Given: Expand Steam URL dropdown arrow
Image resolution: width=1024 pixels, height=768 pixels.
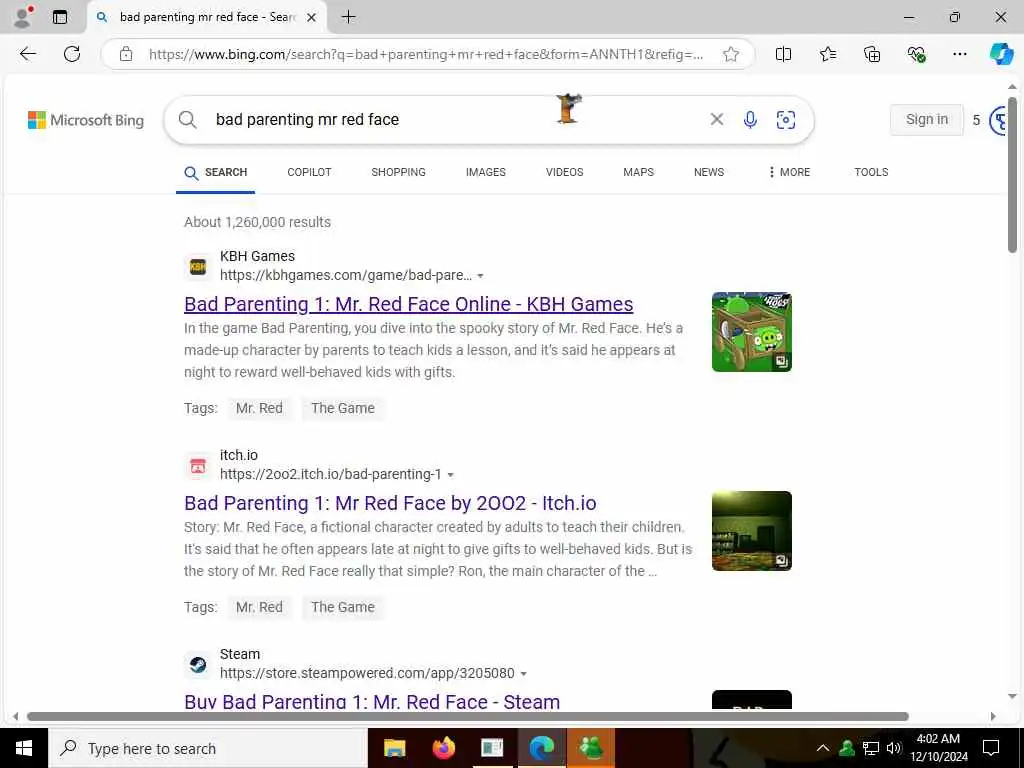Looking at the screenshot, I should pyautogui.click(x=524, y=674).
